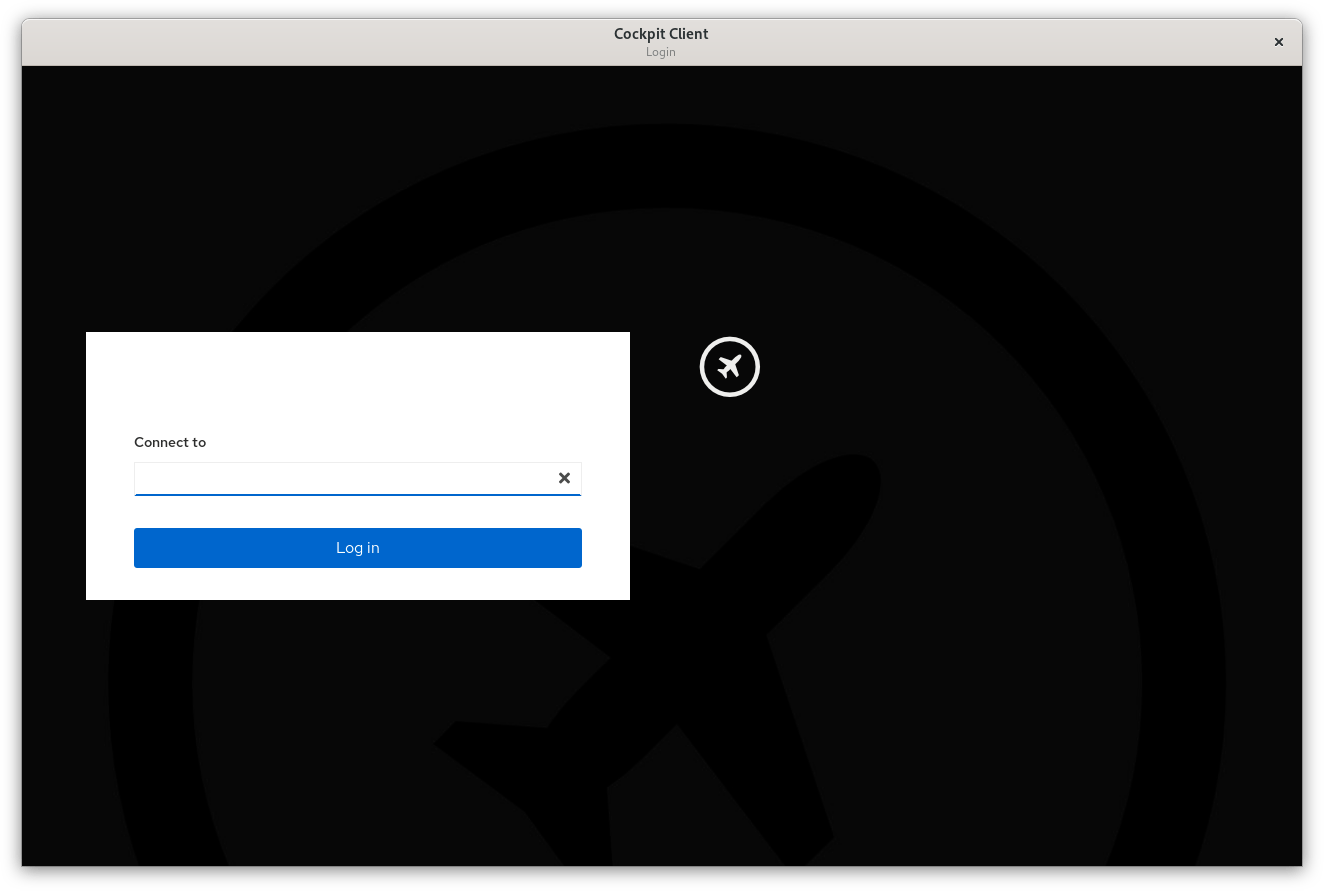1324x891 pixels.
Task: Click the white gap between textbox and Log in
Action: click(x=357, y=512)
